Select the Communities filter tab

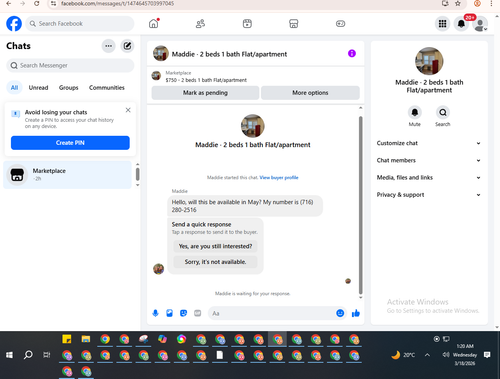click(107, 88)
